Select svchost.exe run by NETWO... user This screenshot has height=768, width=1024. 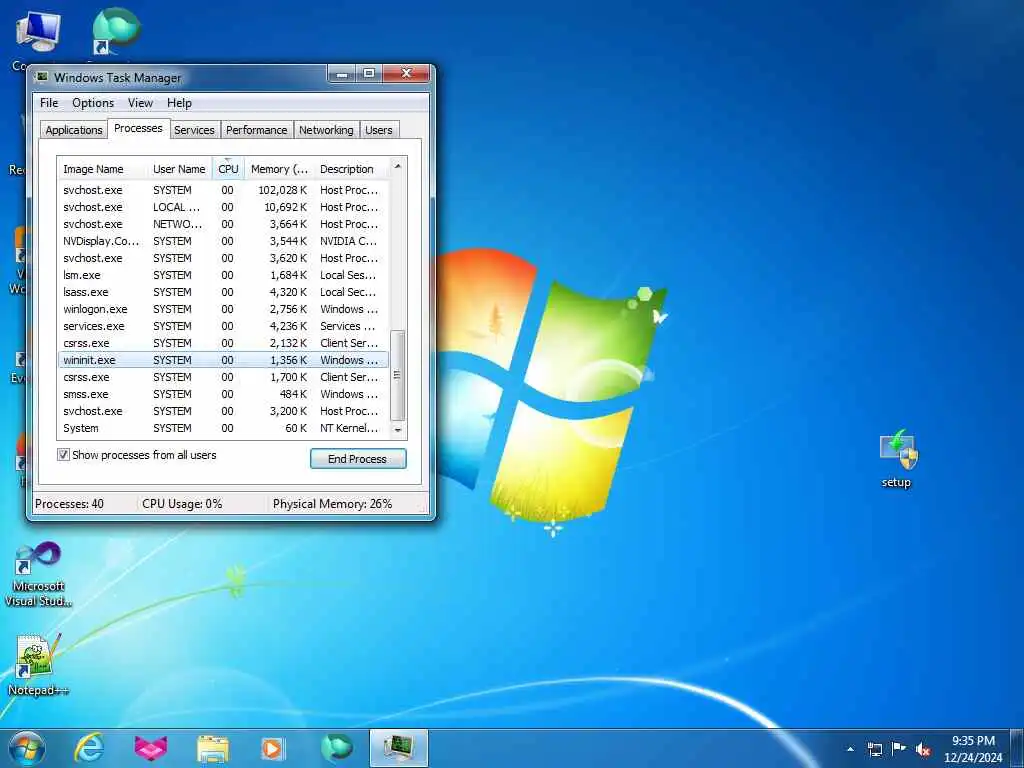tap(223, 224)
